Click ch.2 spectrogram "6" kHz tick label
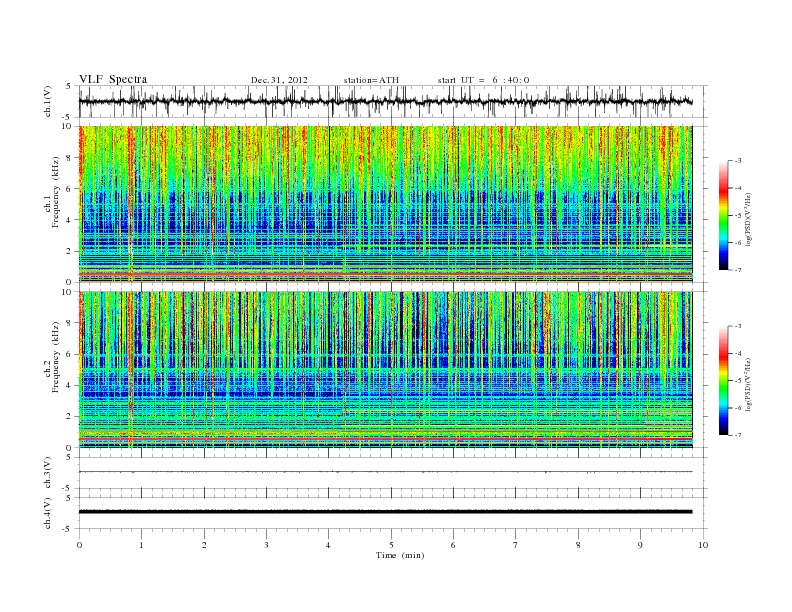 pos(70,354)
